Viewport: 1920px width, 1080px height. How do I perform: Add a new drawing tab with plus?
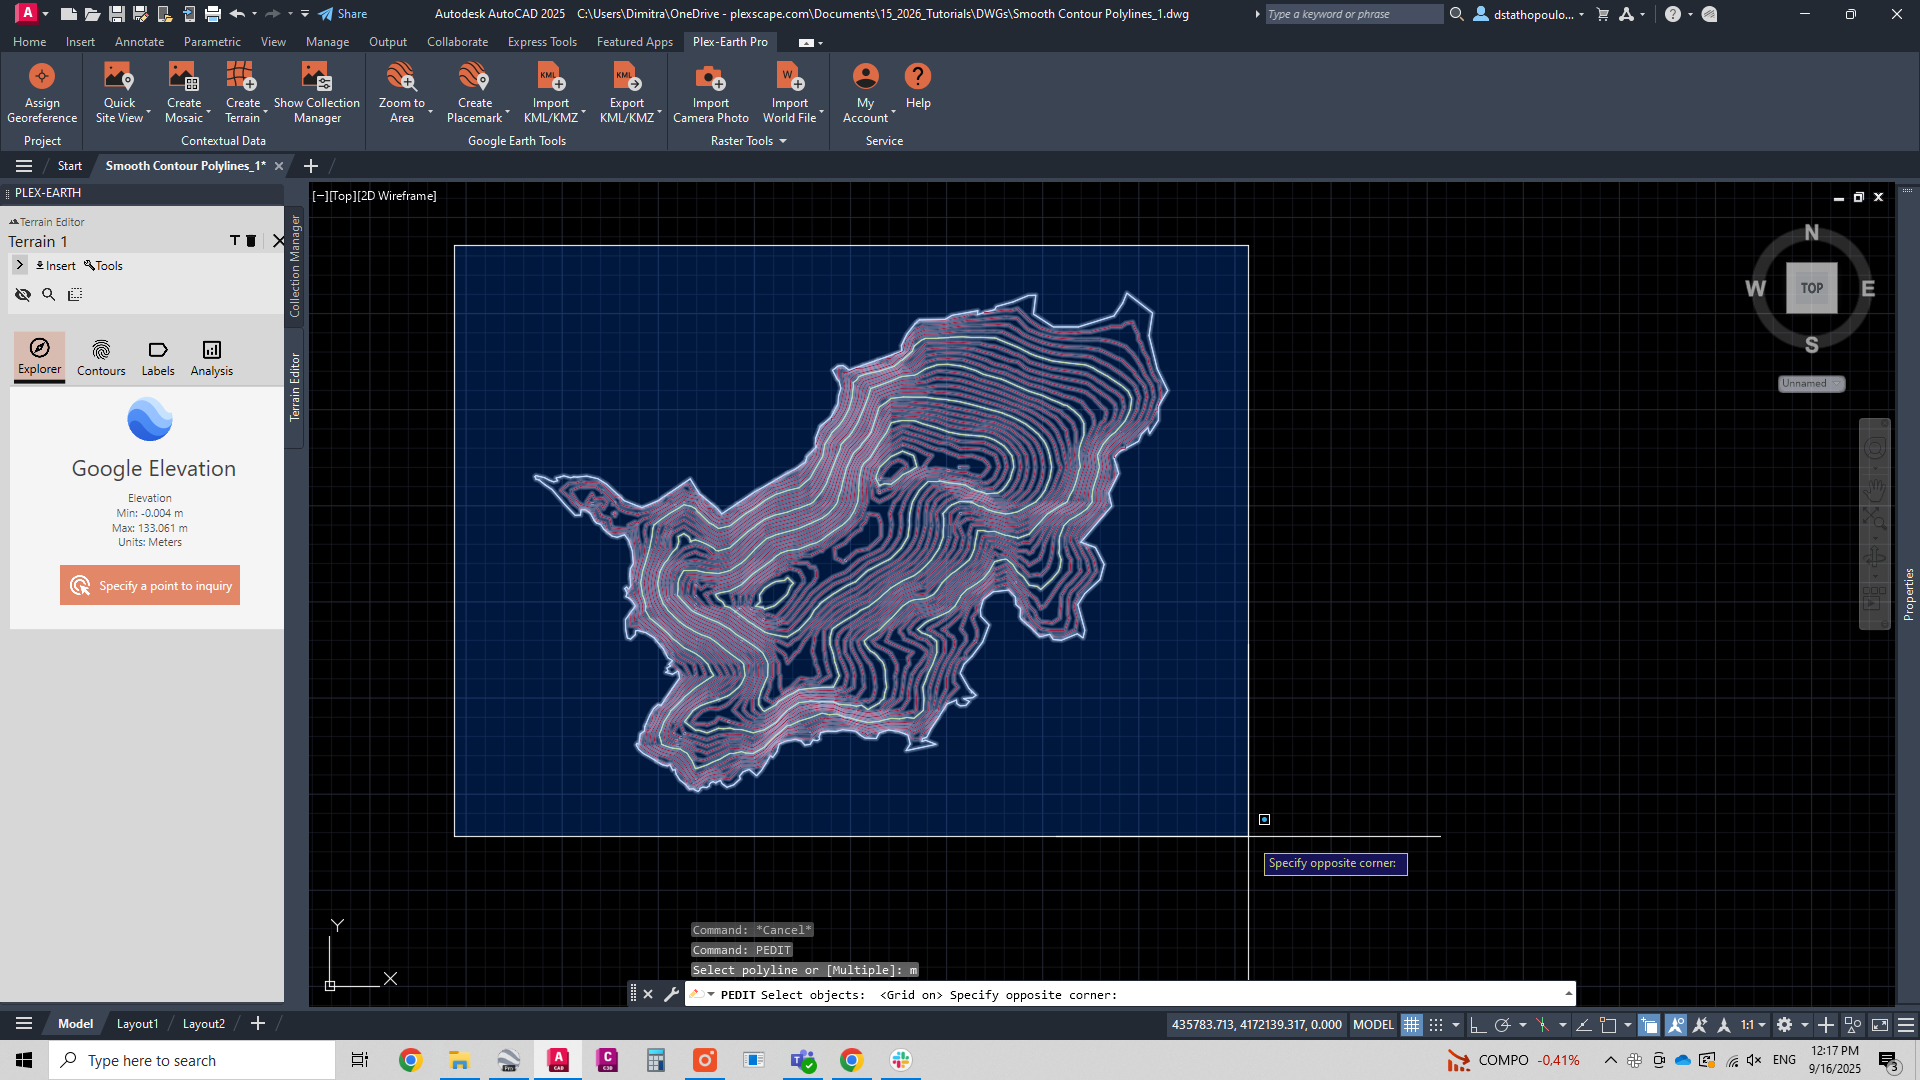coord(310,166)
